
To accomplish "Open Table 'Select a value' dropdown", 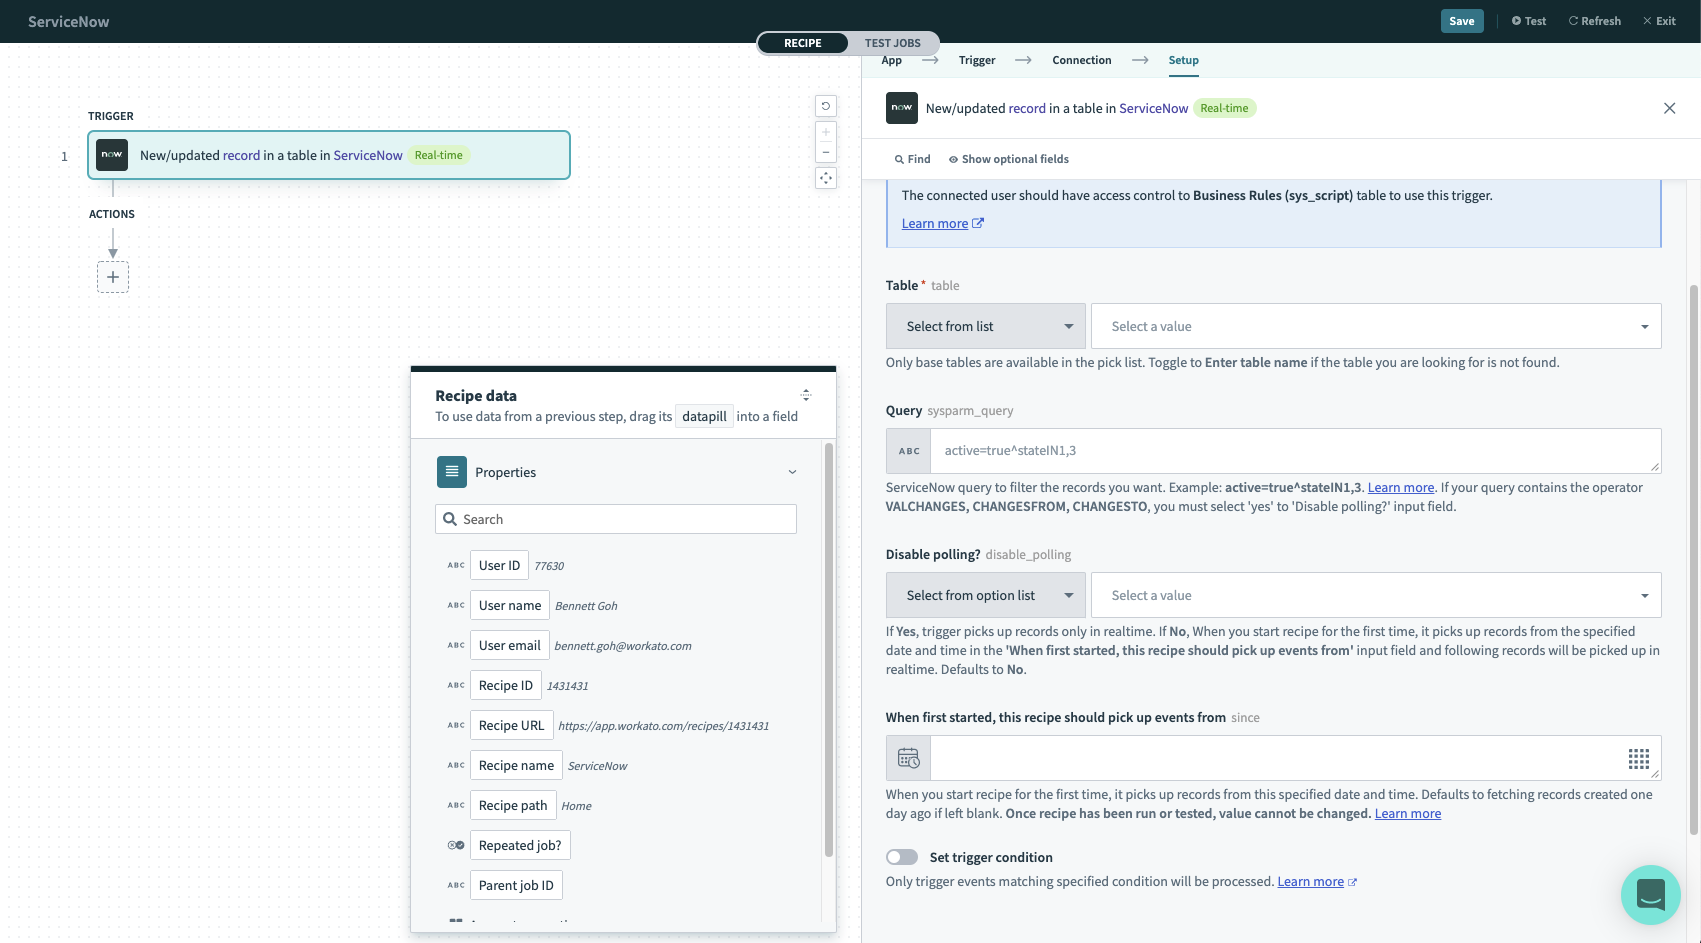I will (x=1375, y=326).
